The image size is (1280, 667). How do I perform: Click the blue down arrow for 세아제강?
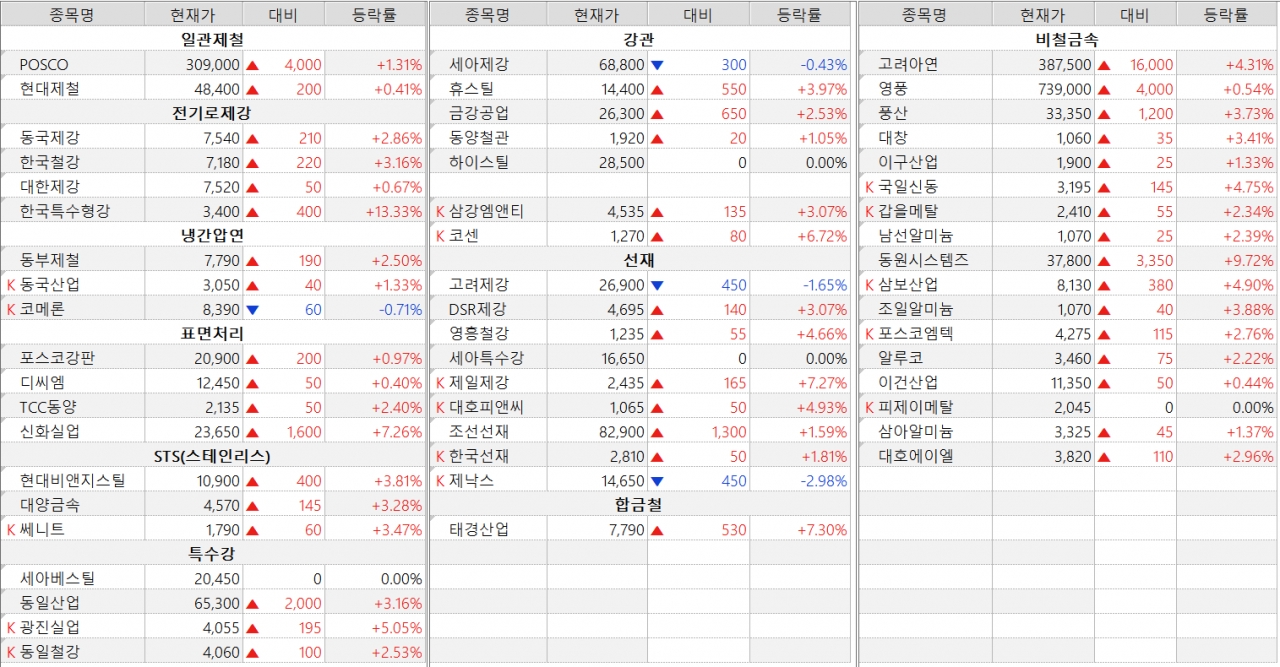click(657, 65)
